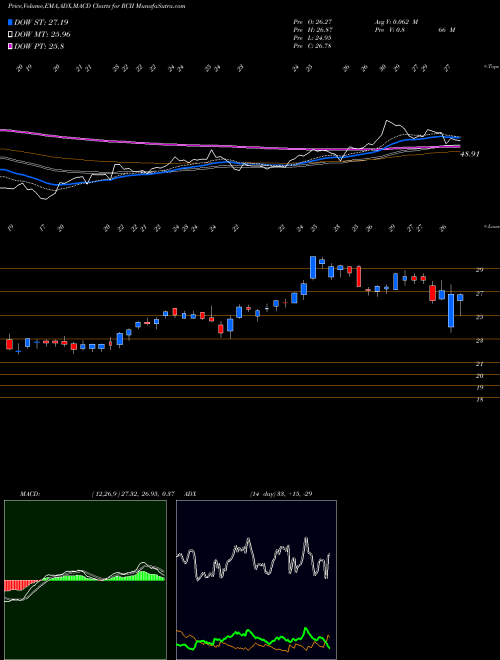This screenshot has height=660, width=500.
Task: Click the 29 price axis label
Action: click(x=479, y=270)
